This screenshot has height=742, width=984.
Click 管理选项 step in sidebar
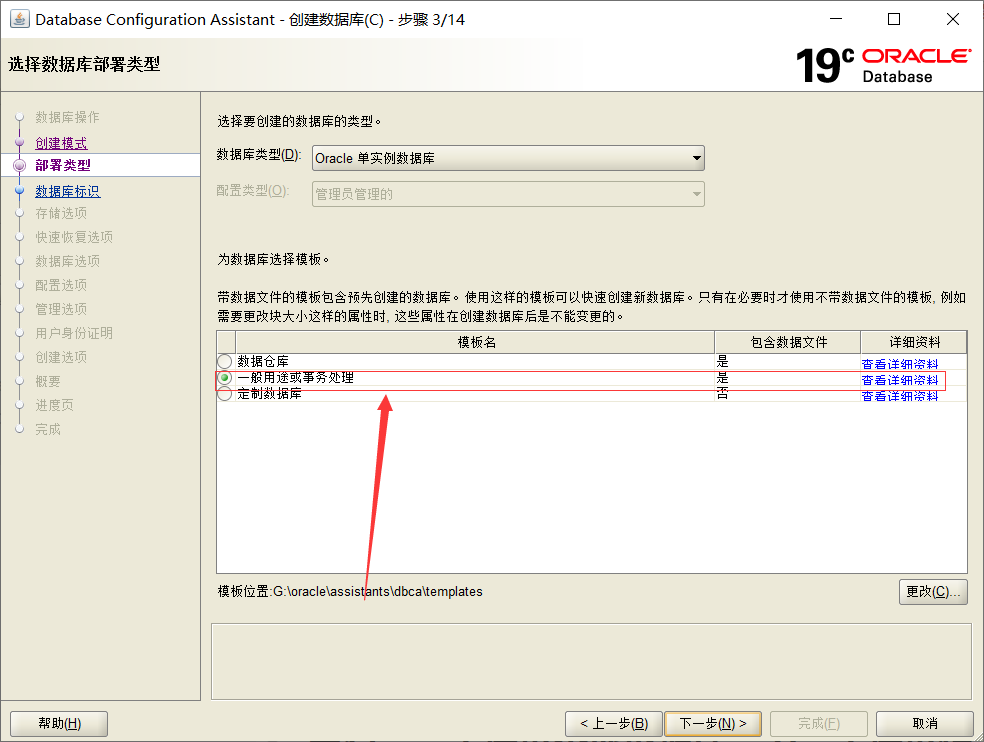click(61, 309)
